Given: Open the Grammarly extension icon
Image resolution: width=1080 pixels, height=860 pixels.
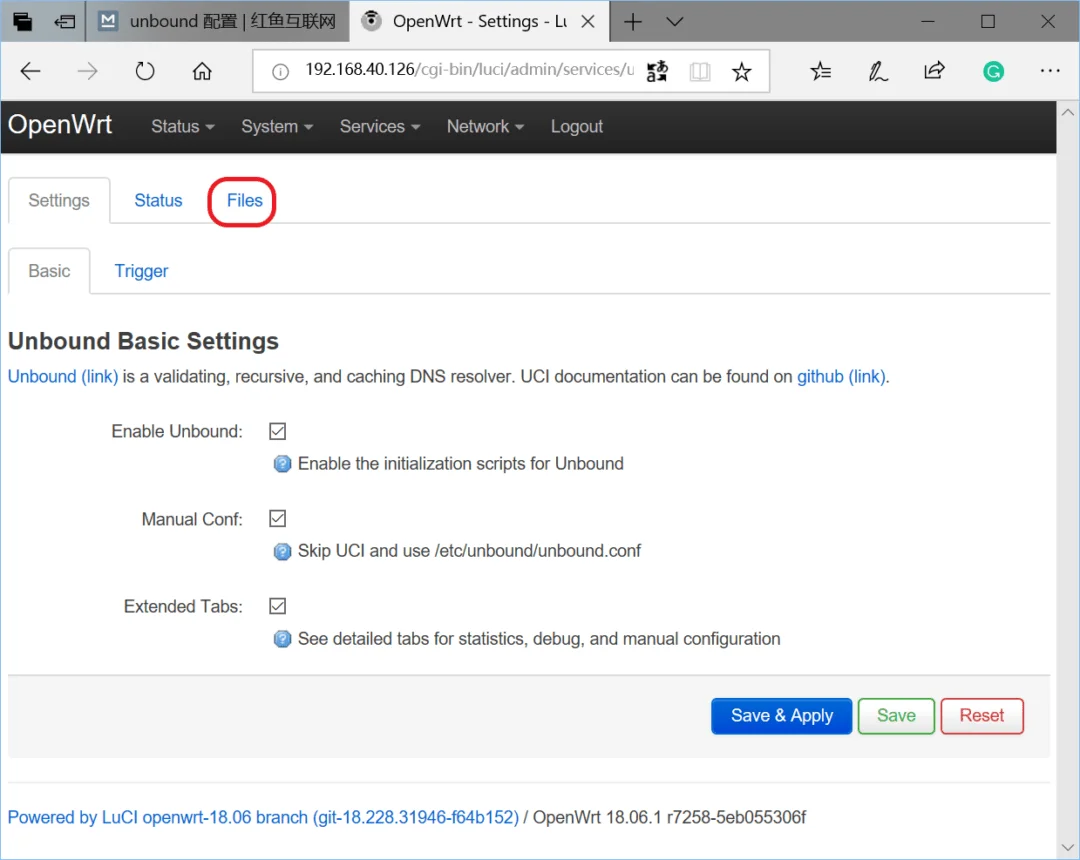Looking at the screenshot, I should click(993, 71).
